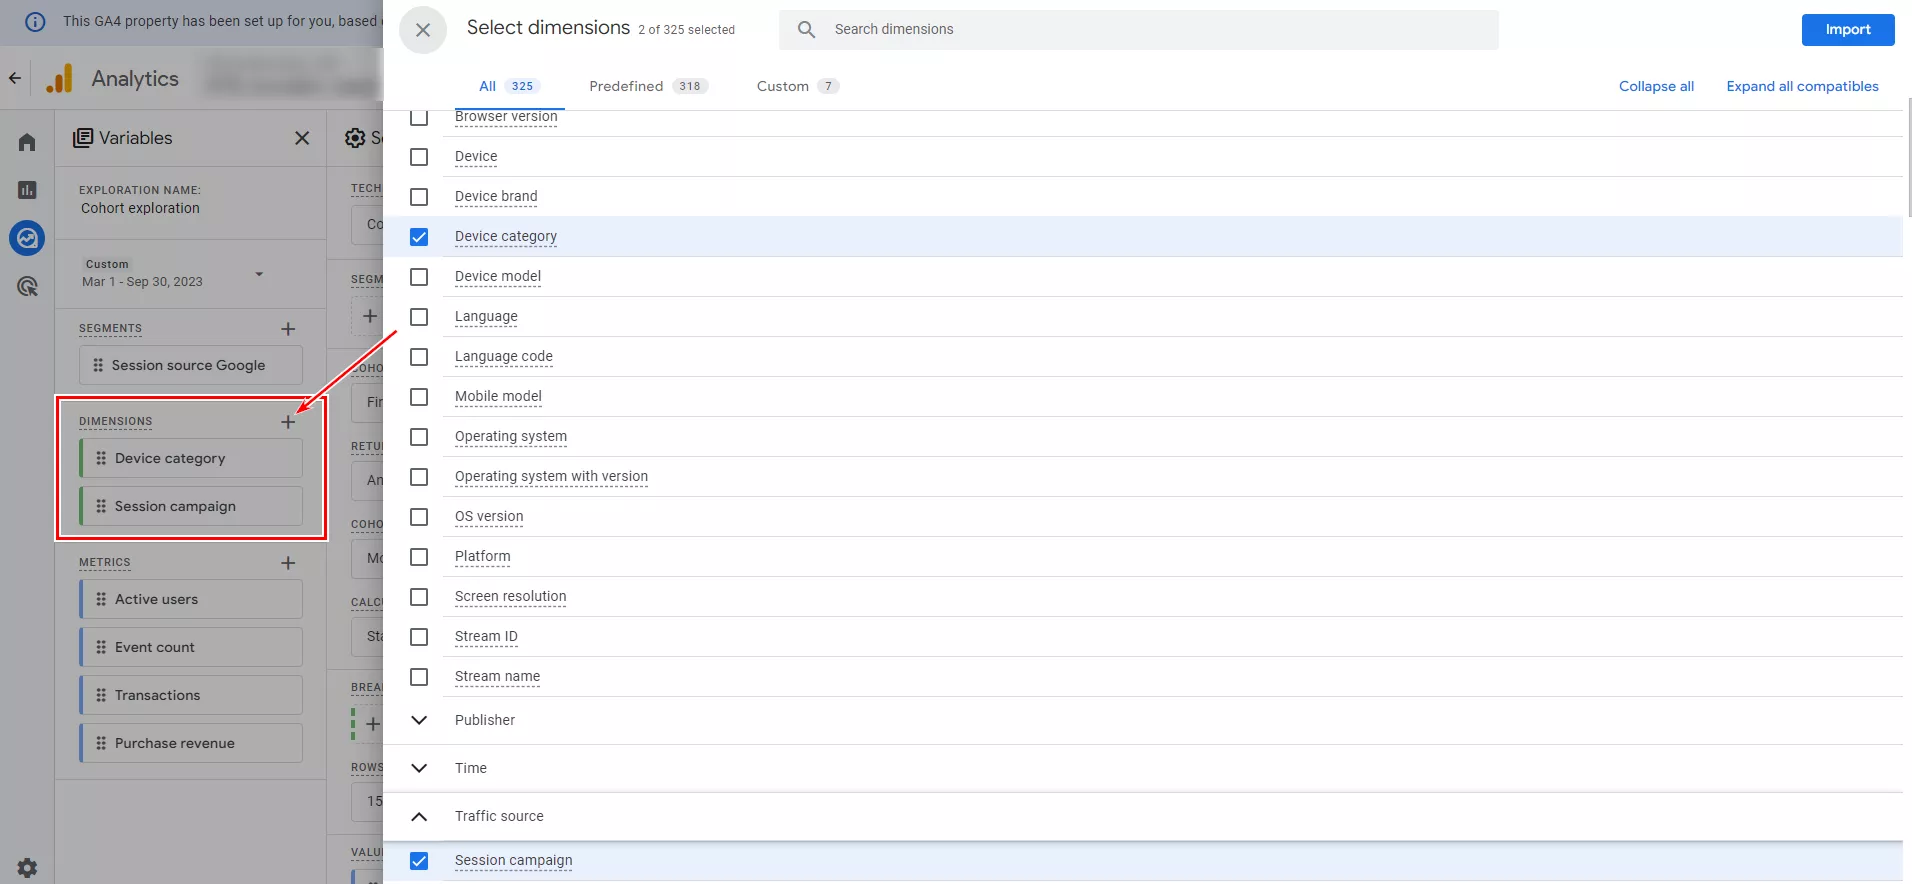1912x884 pixels.
Task: Check the Stream name checkbox
Action: 419,677
